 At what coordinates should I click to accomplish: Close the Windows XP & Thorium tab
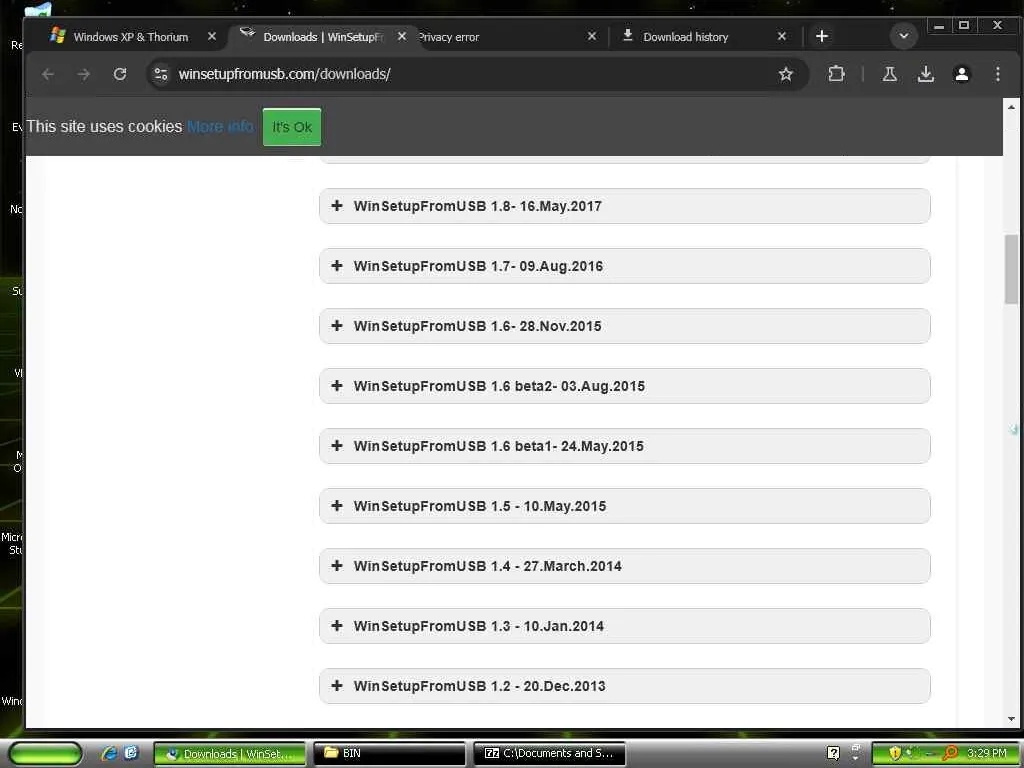212,37
